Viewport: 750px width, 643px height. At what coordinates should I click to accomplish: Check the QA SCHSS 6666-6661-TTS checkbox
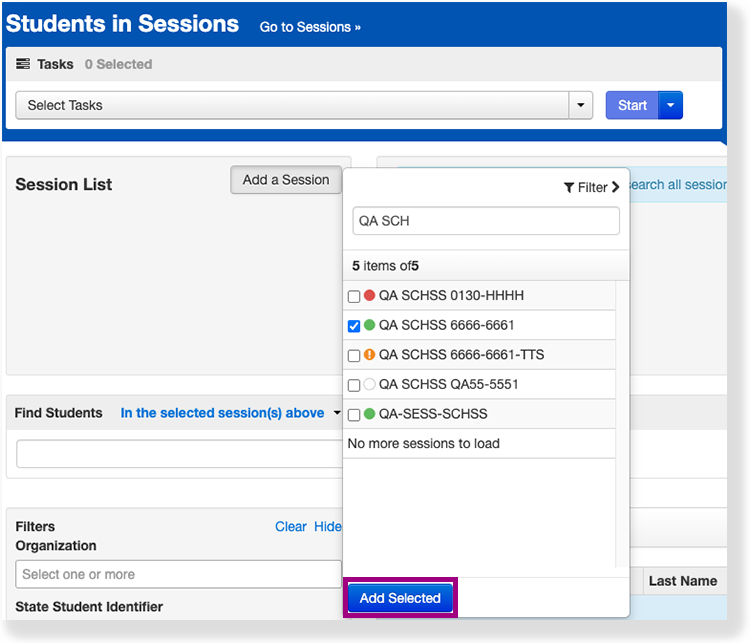pyautogui.click(x=354, y=356)
